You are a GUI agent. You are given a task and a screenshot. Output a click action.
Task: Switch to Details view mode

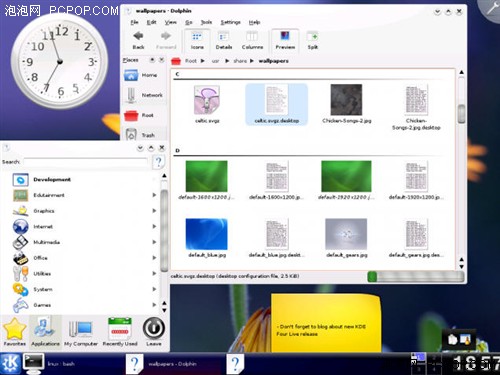click(x=224, y=40)
